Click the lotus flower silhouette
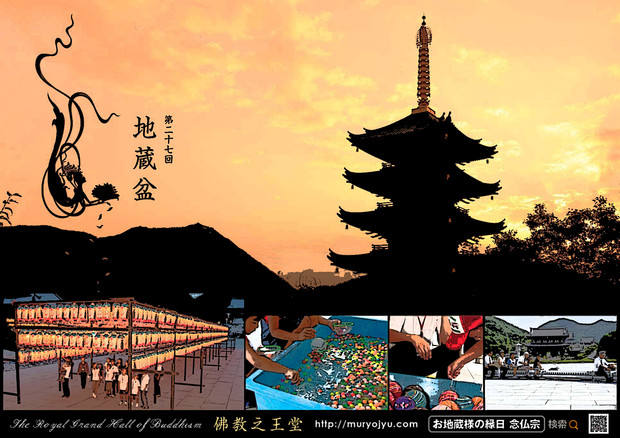620x438 pixels. (105, 192)
